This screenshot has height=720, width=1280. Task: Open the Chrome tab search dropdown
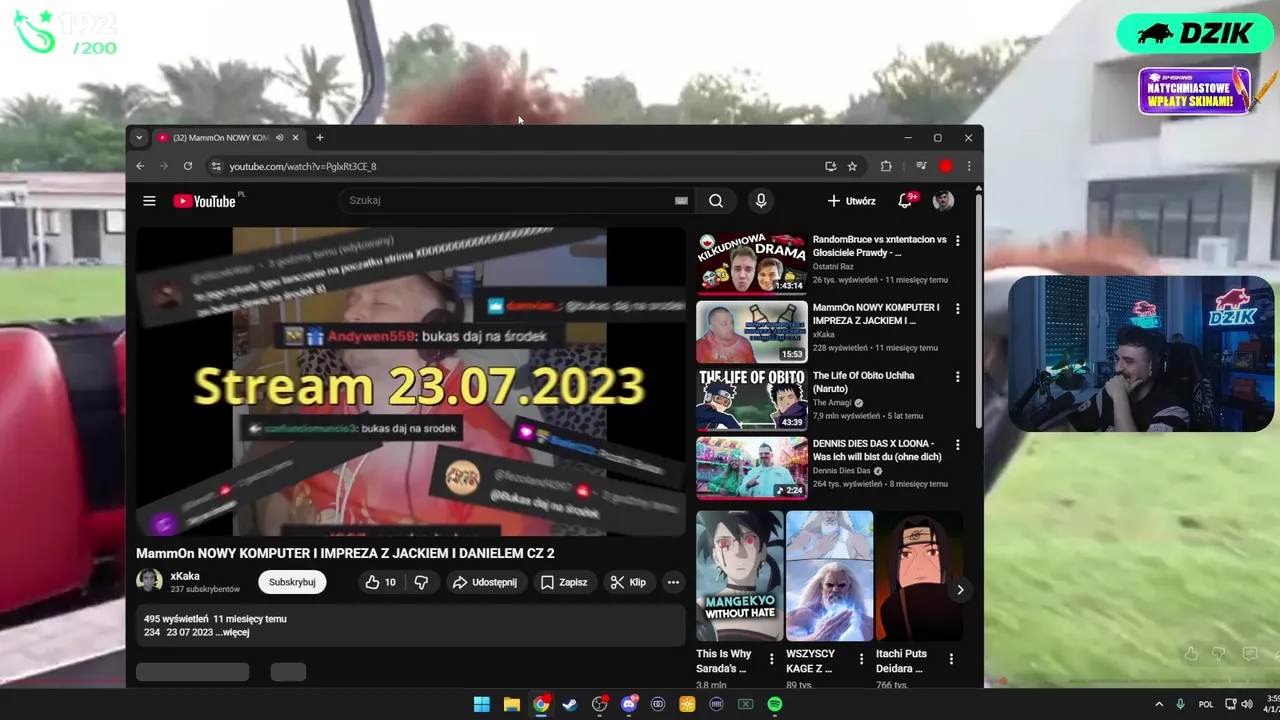(x=139, y=138)
